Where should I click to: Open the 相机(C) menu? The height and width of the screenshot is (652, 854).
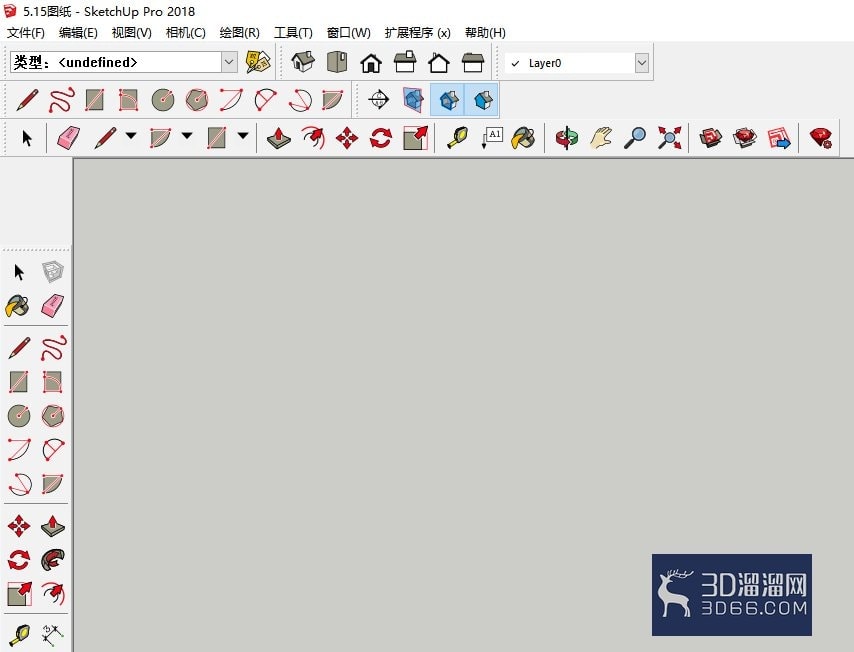[185, 33]
